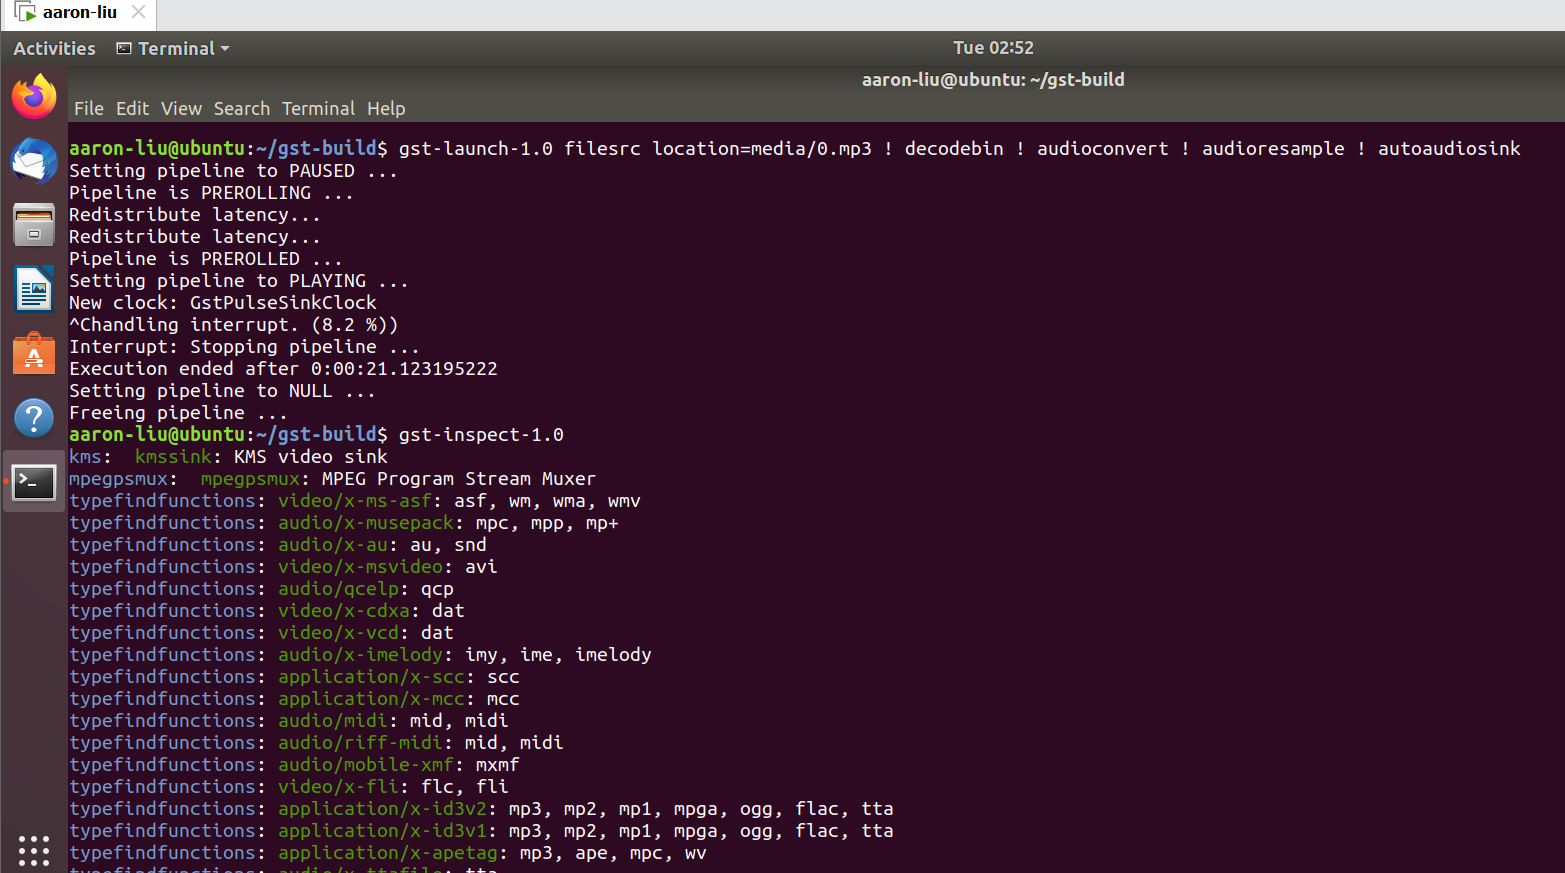Open the Search menu

pos(242,108)
